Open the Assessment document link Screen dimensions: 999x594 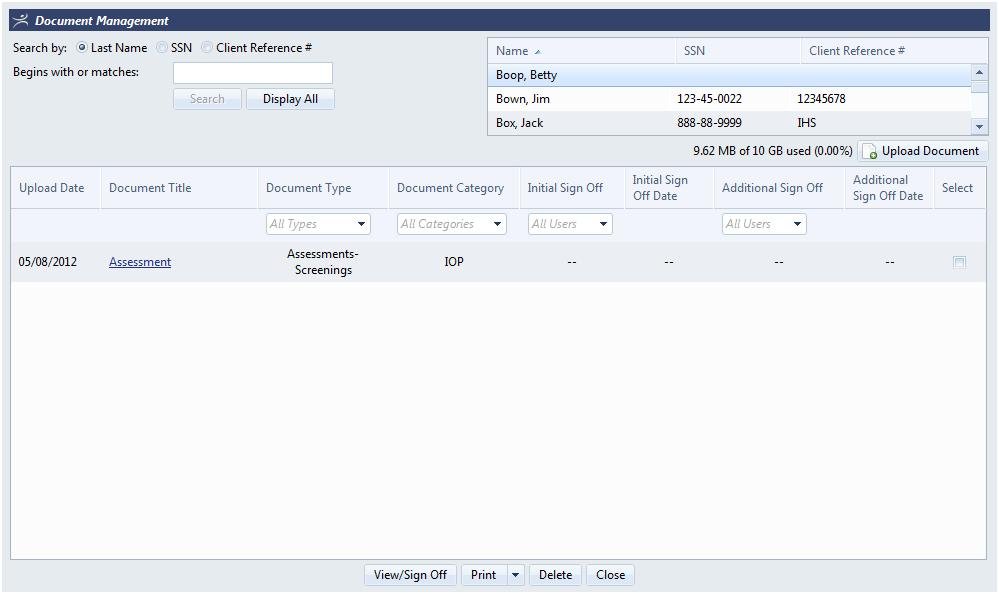click(x=140, y=262)
